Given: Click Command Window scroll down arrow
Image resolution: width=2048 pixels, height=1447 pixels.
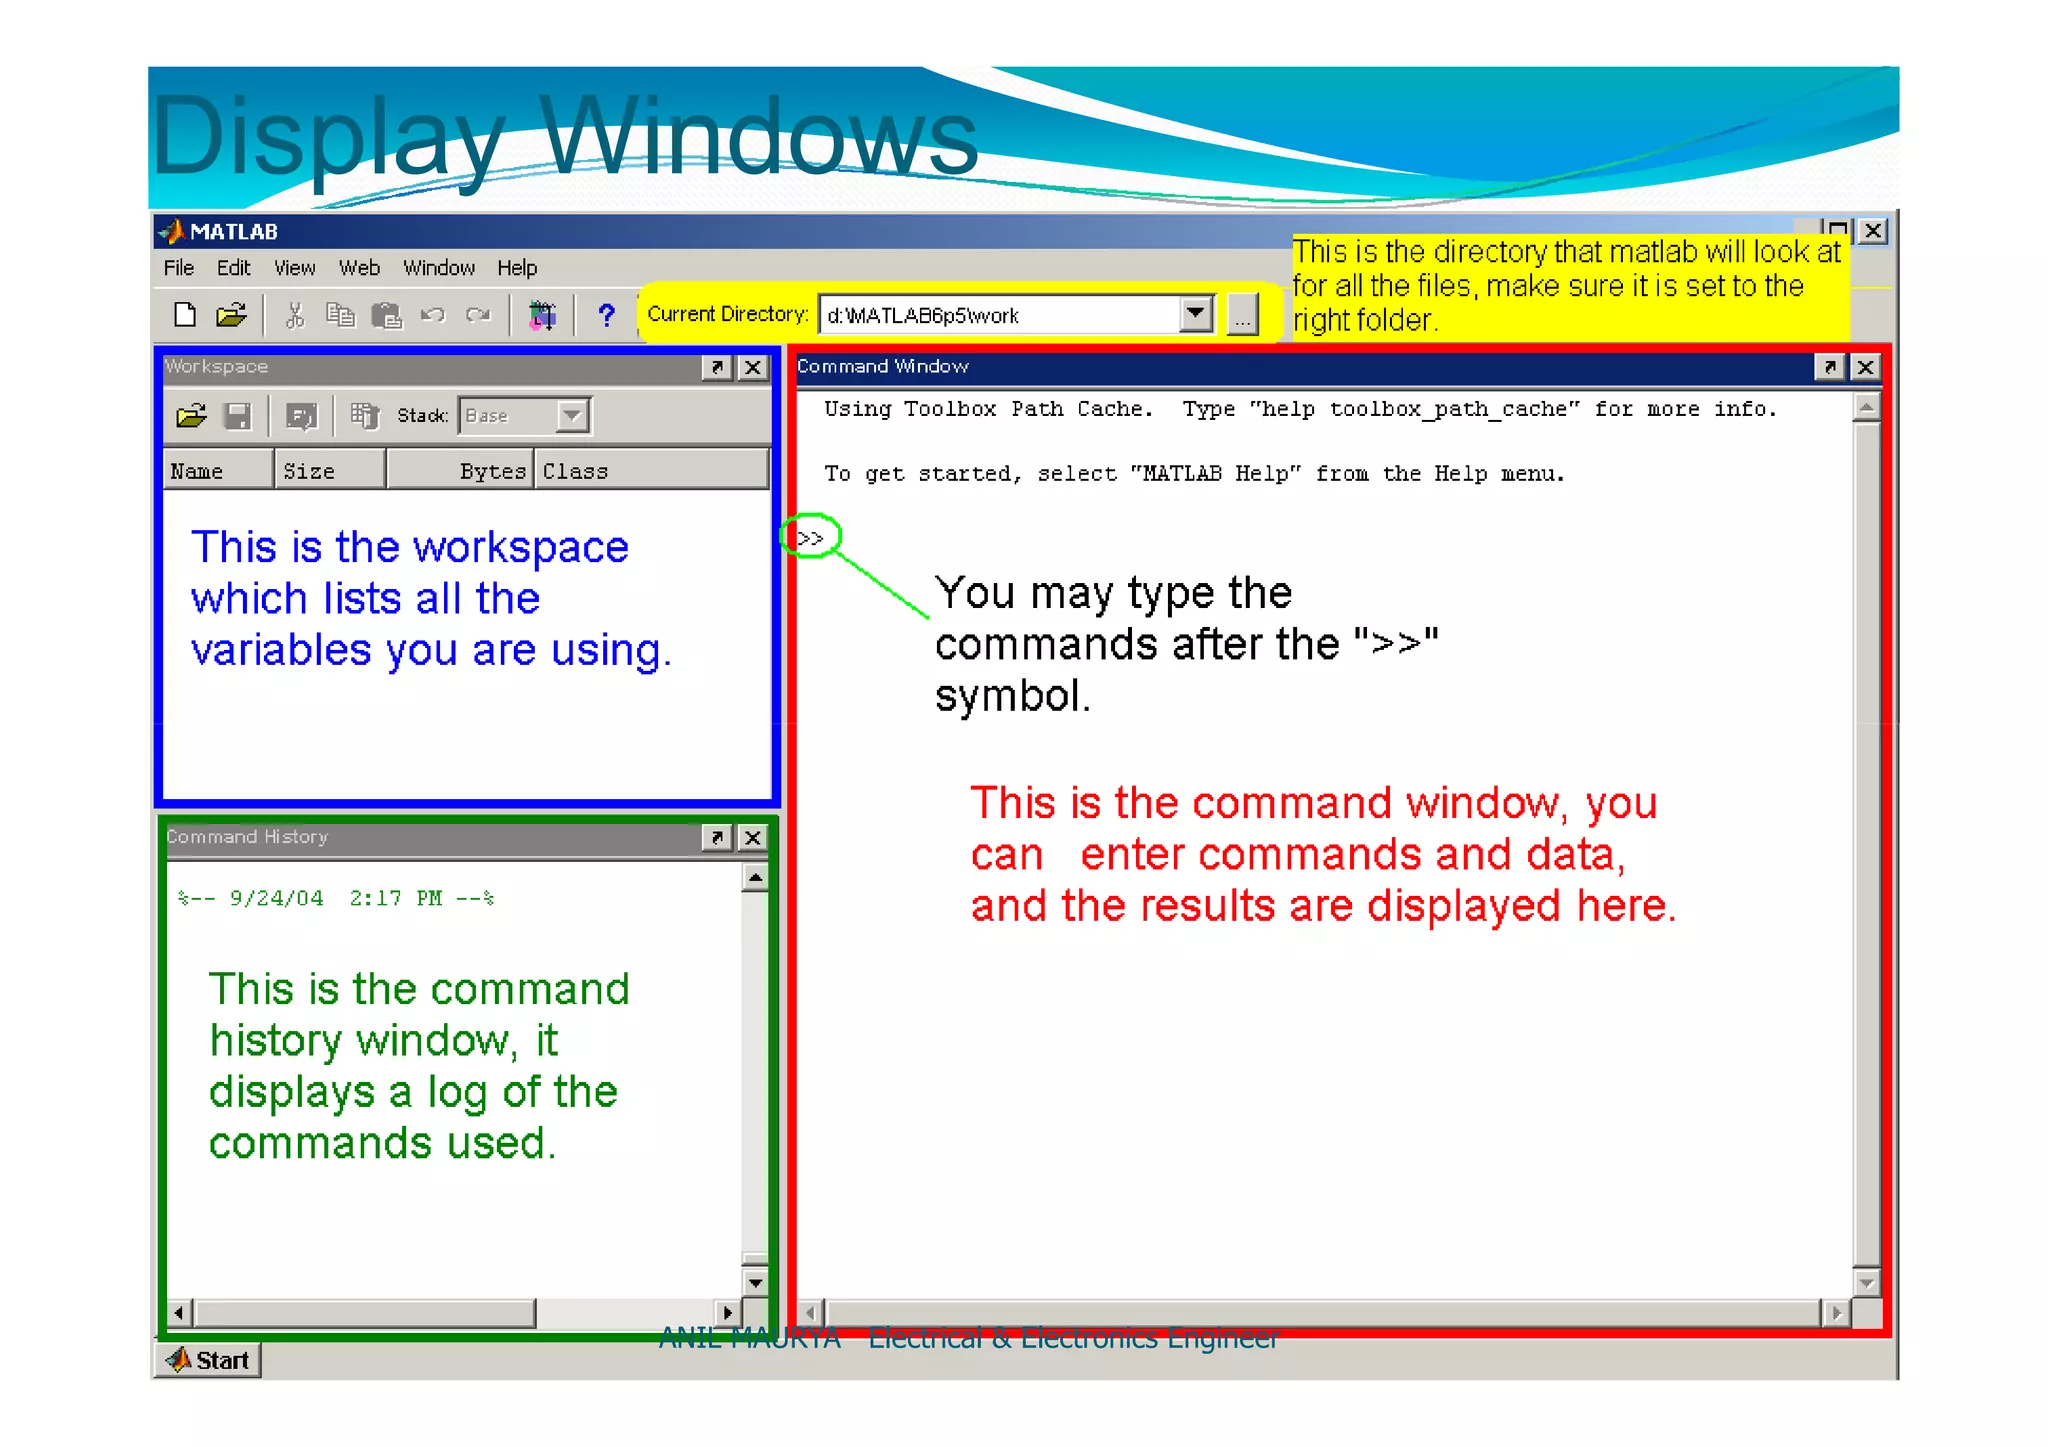Looking at the screenshot, I should click(1866, 1282).
